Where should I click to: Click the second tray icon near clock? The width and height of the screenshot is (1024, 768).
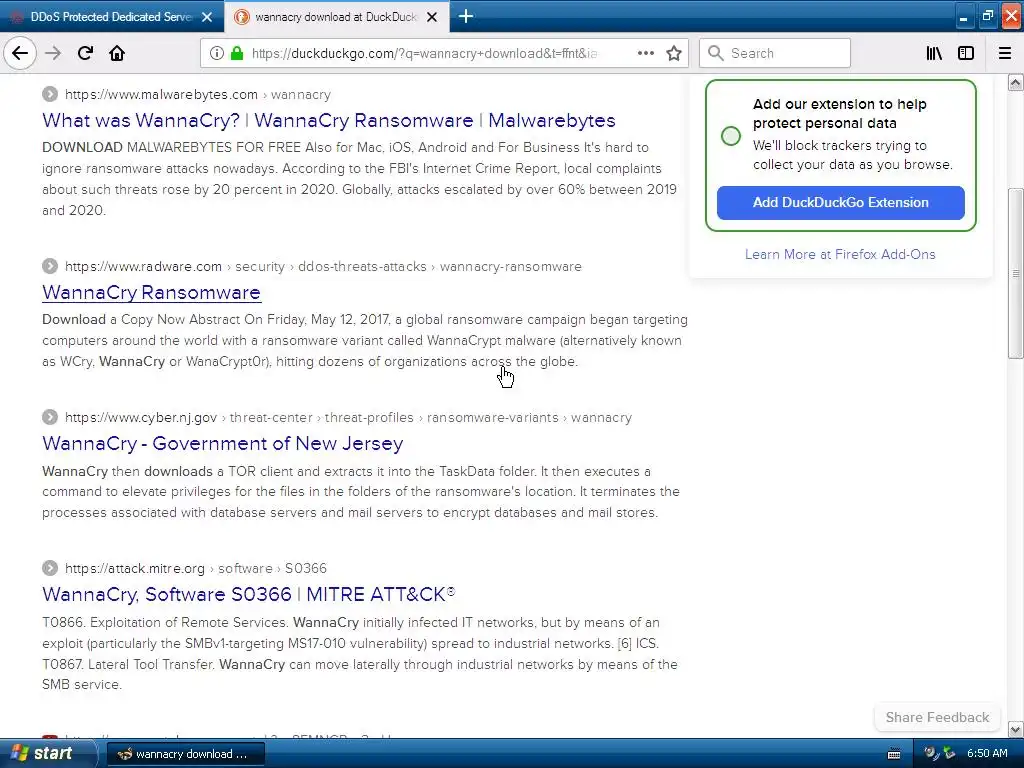(x=950, y=753)
